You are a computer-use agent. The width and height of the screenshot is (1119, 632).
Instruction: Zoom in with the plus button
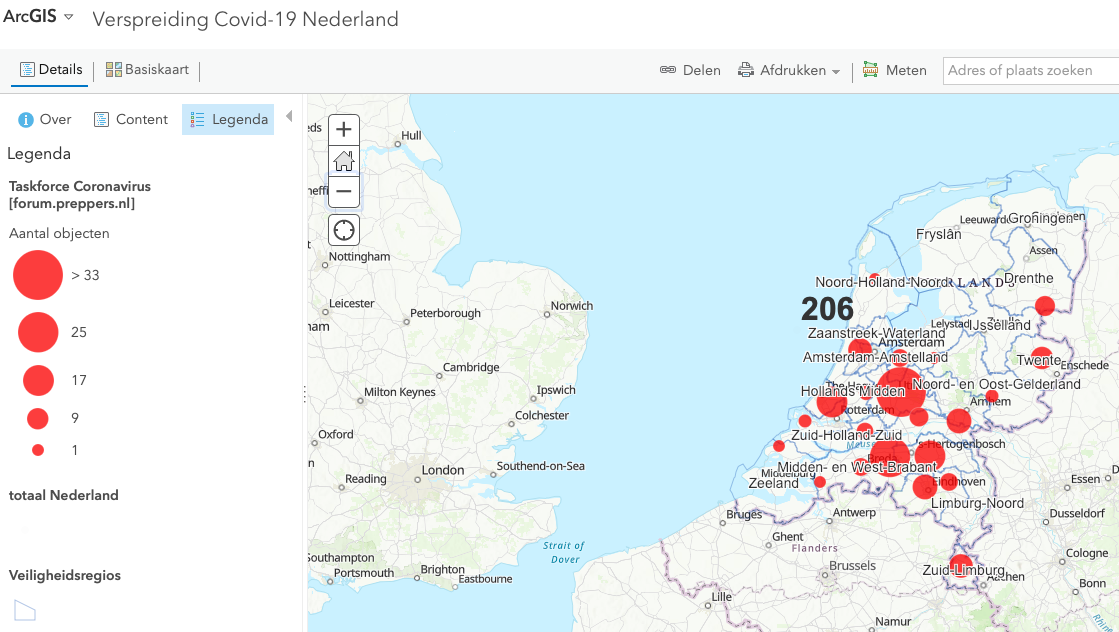(x=344, y=130)
